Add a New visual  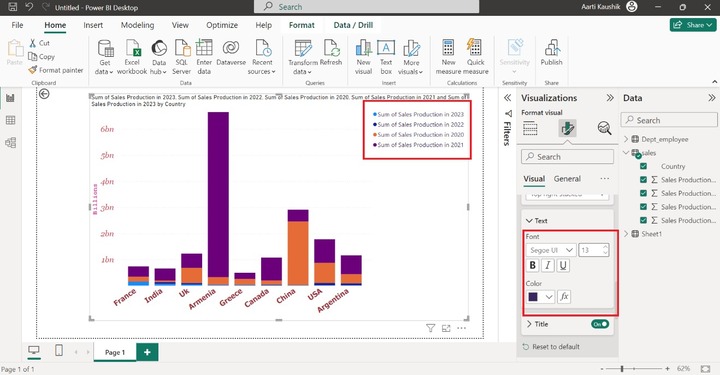(363, 57)
